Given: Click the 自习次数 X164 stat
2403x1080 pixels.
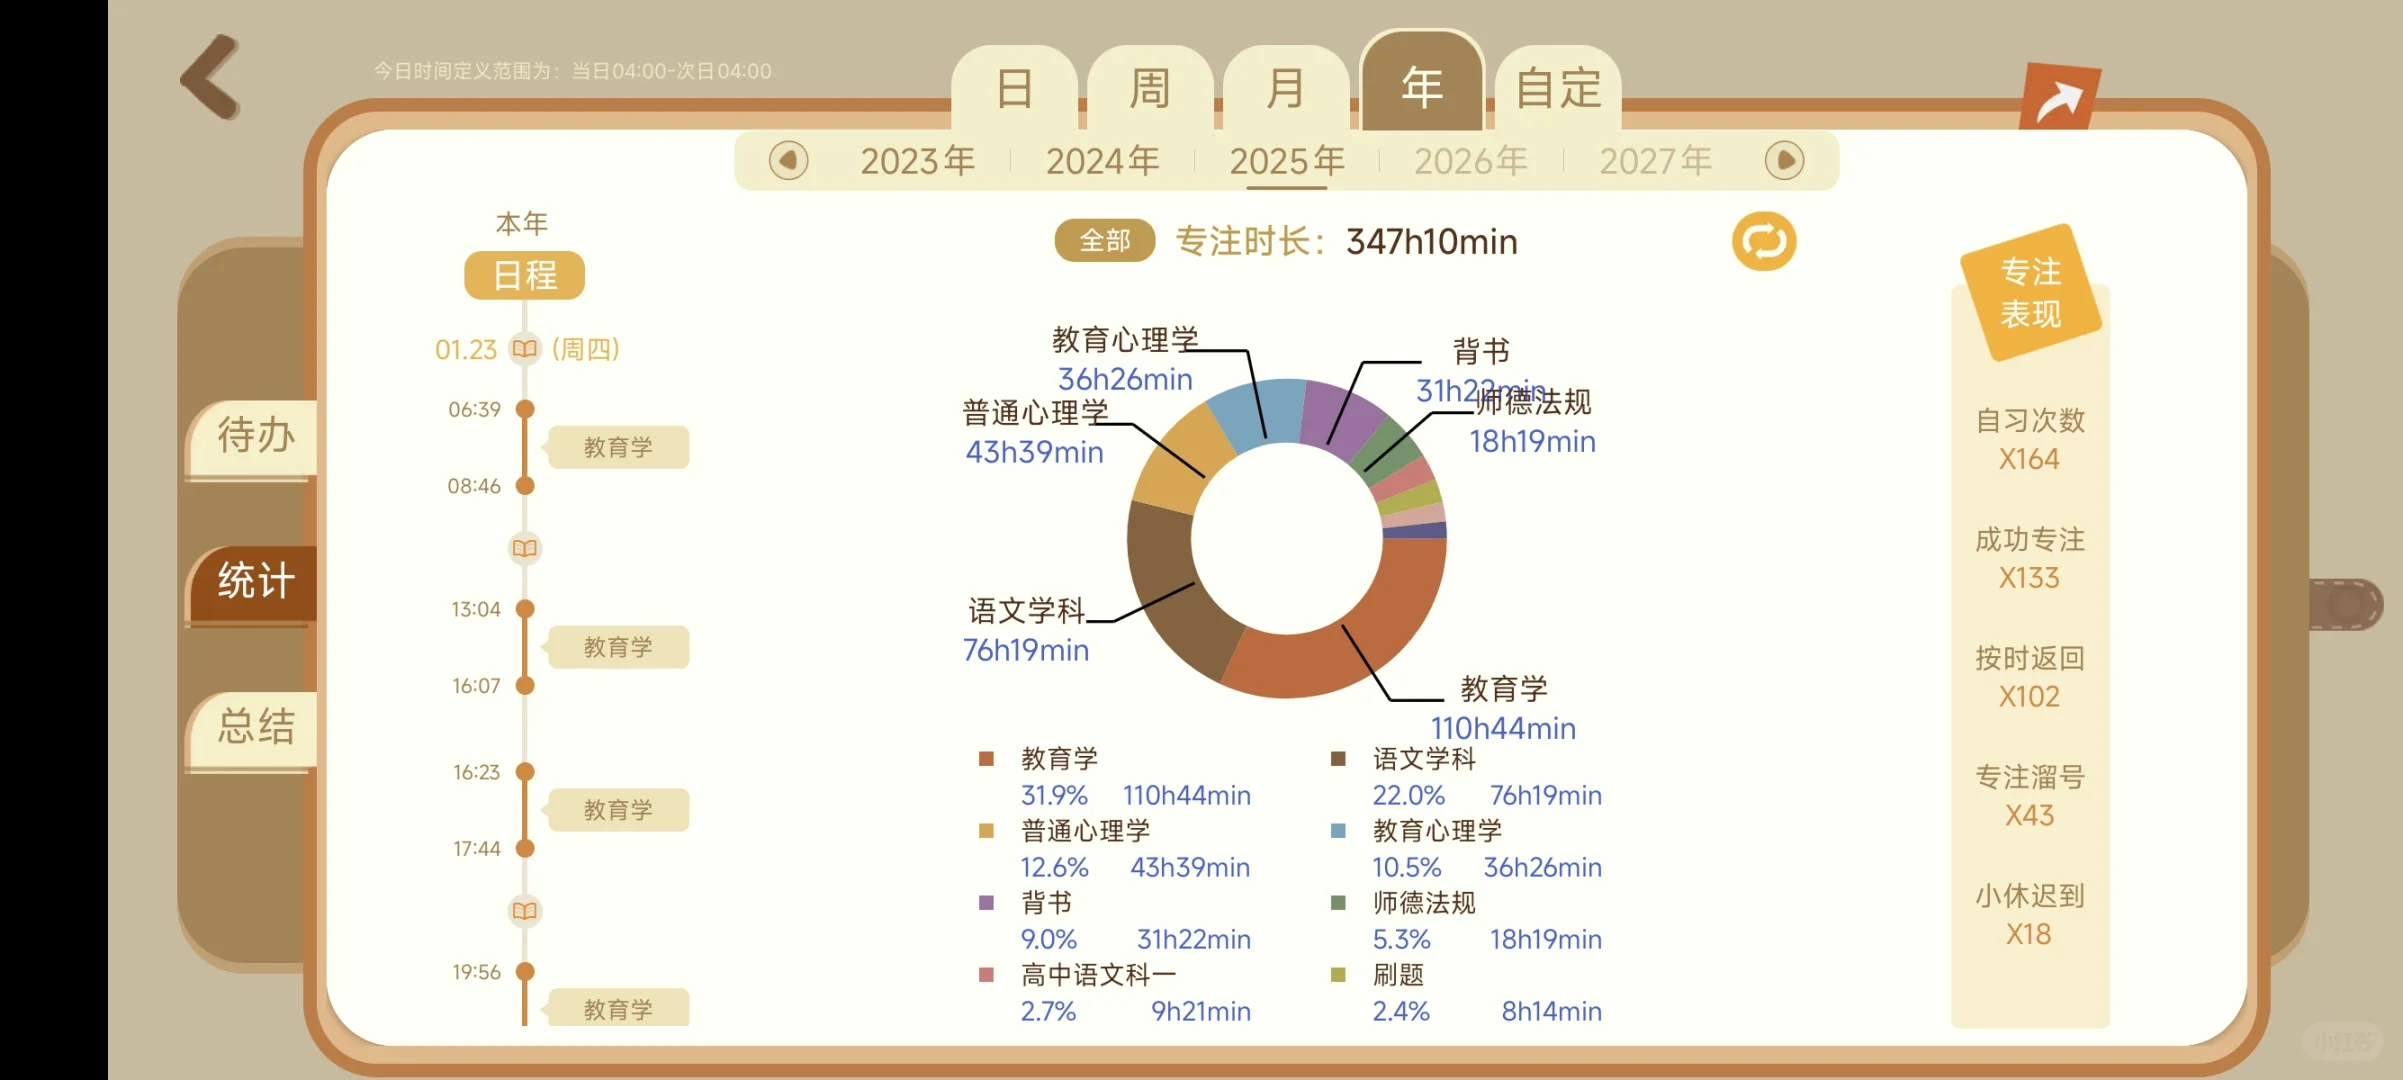Looking at the screenshot, I should pos(2030,439).
